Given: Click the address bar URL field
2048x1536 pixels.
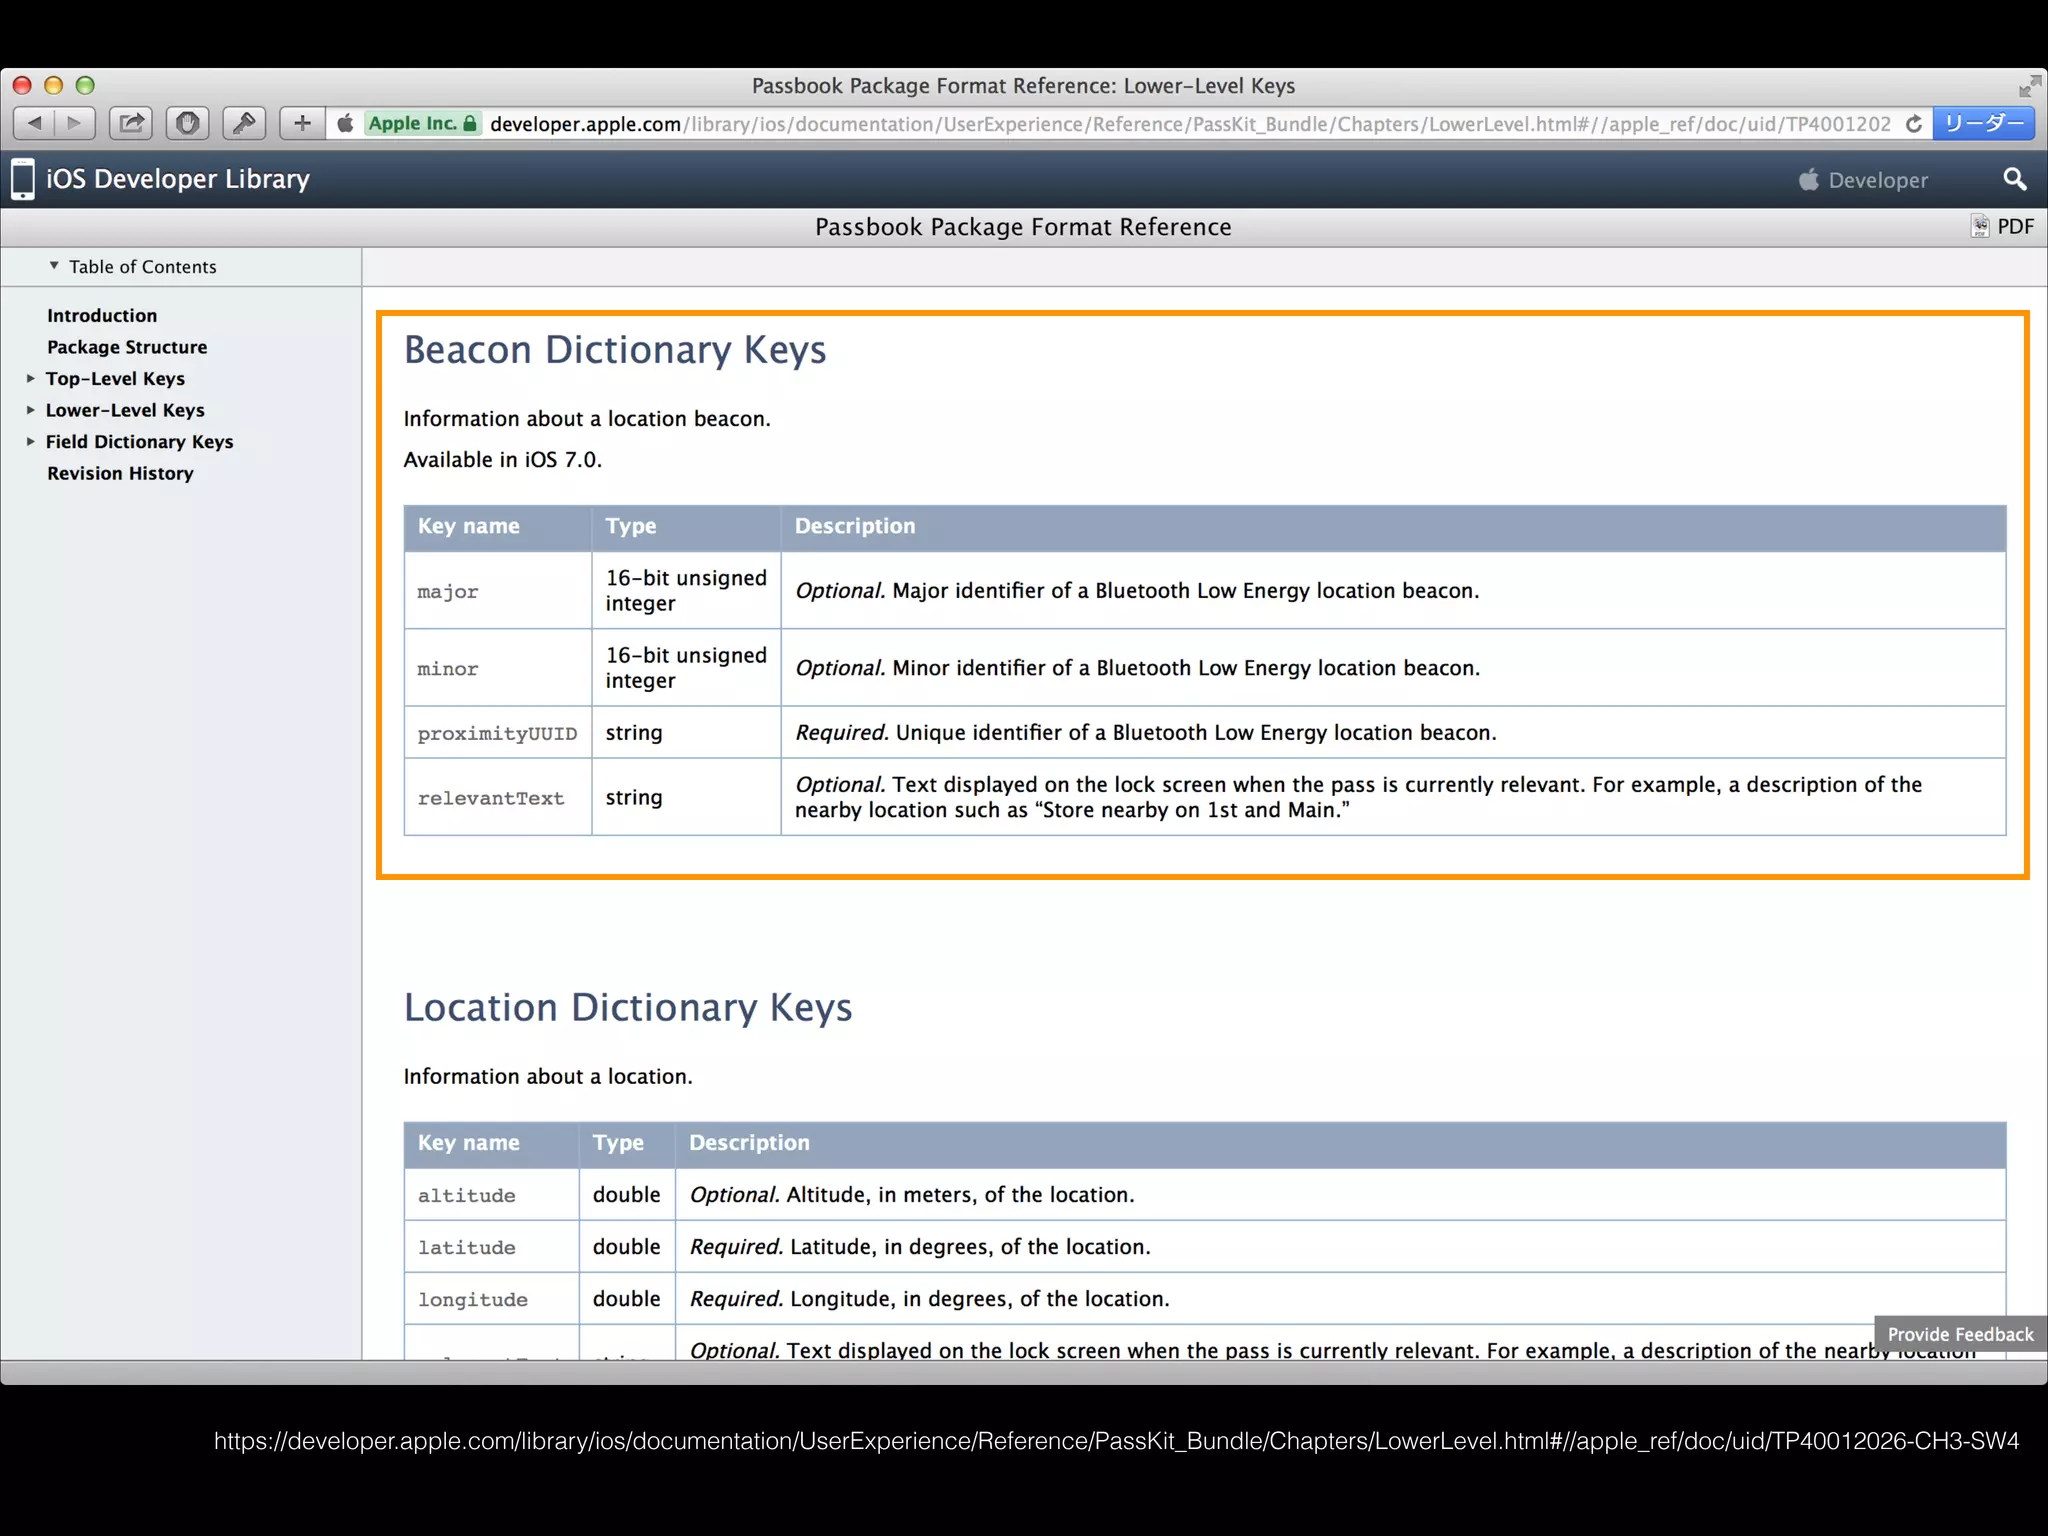Looking at the screenshot, I should click(x=1190, y=124).
